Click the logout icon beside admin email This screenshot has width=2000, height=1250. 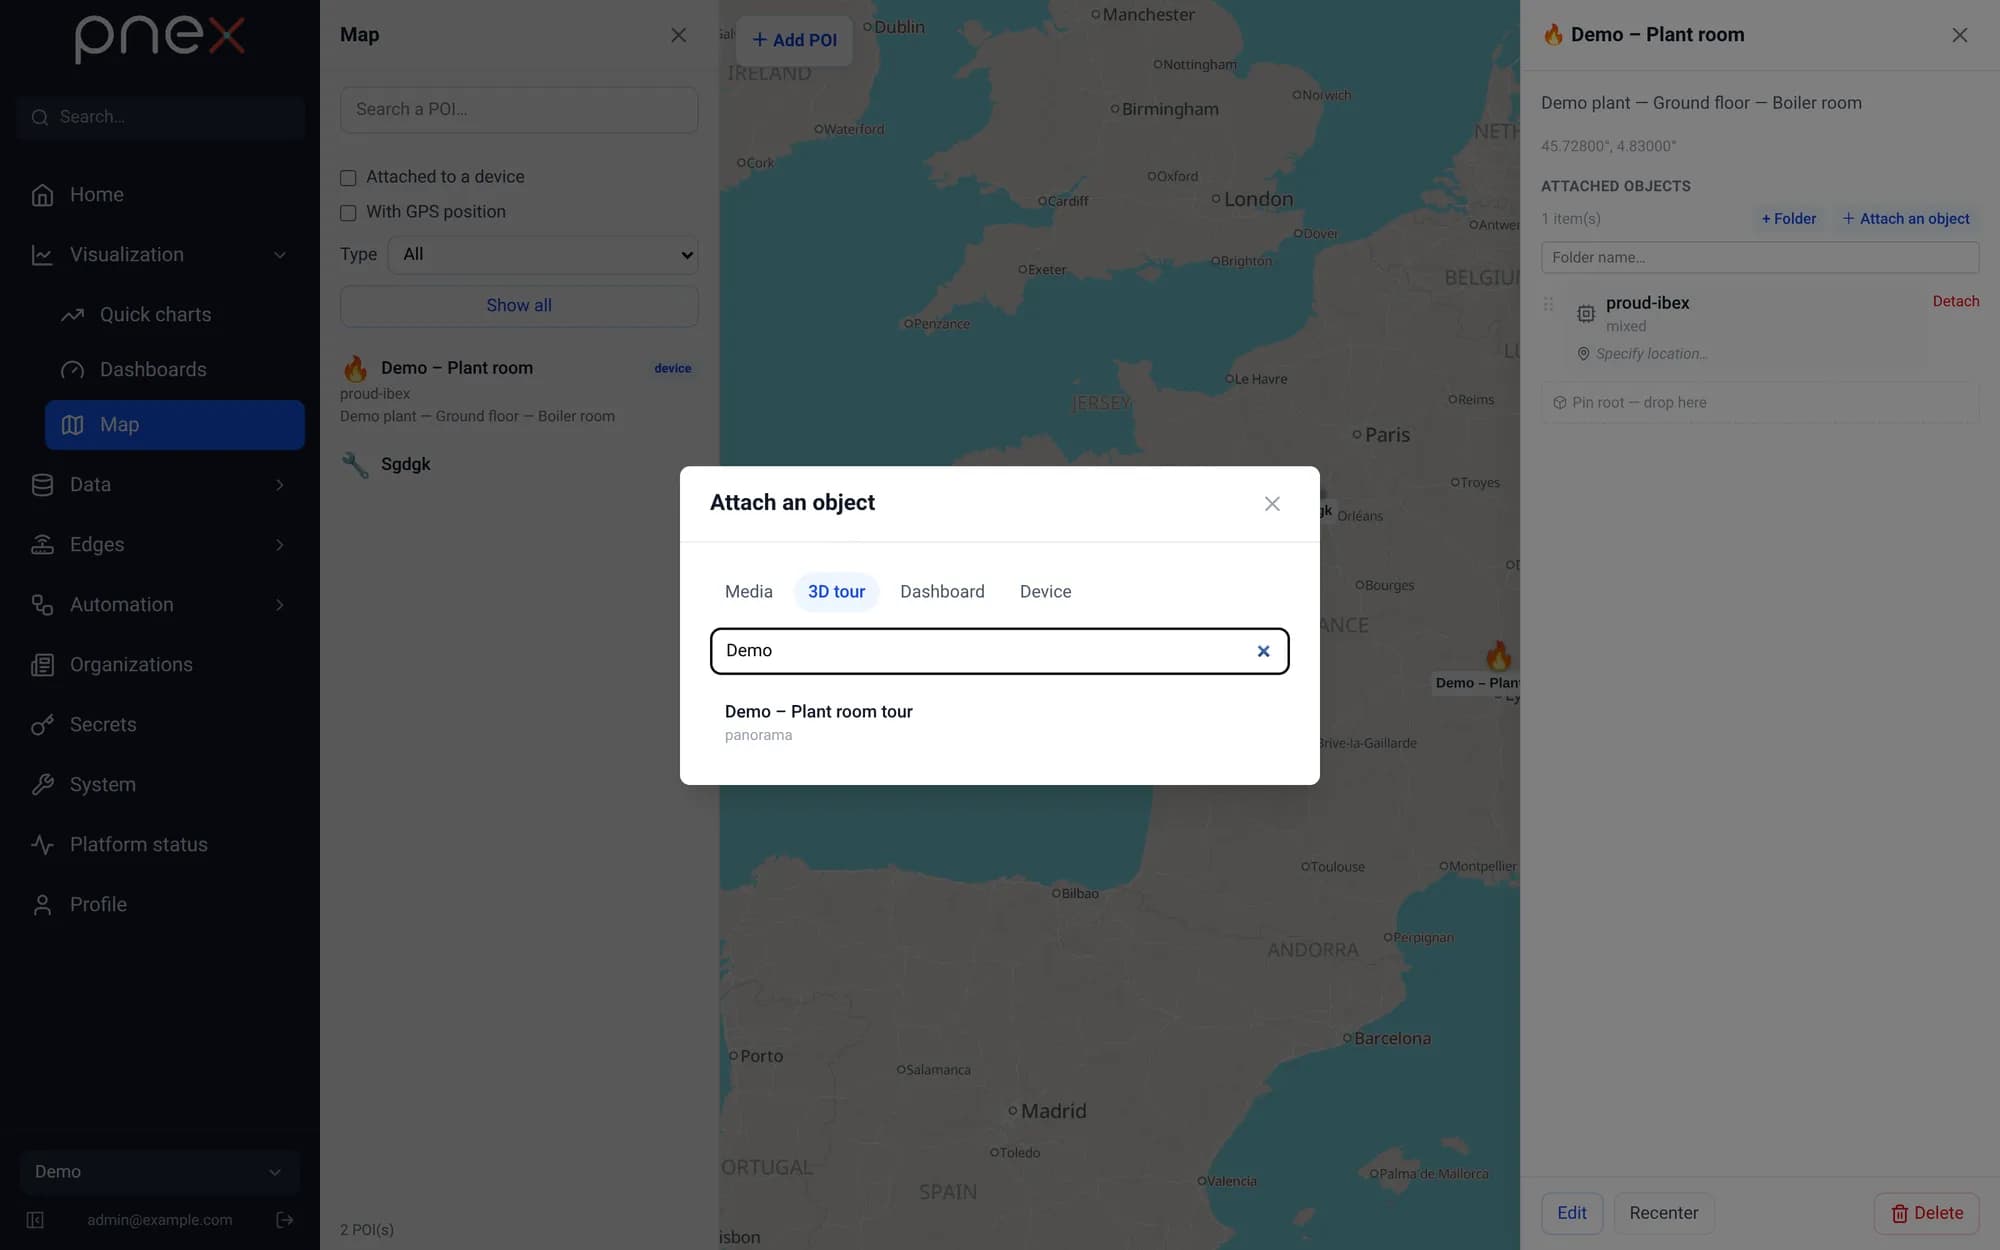tap(285, 1220)
